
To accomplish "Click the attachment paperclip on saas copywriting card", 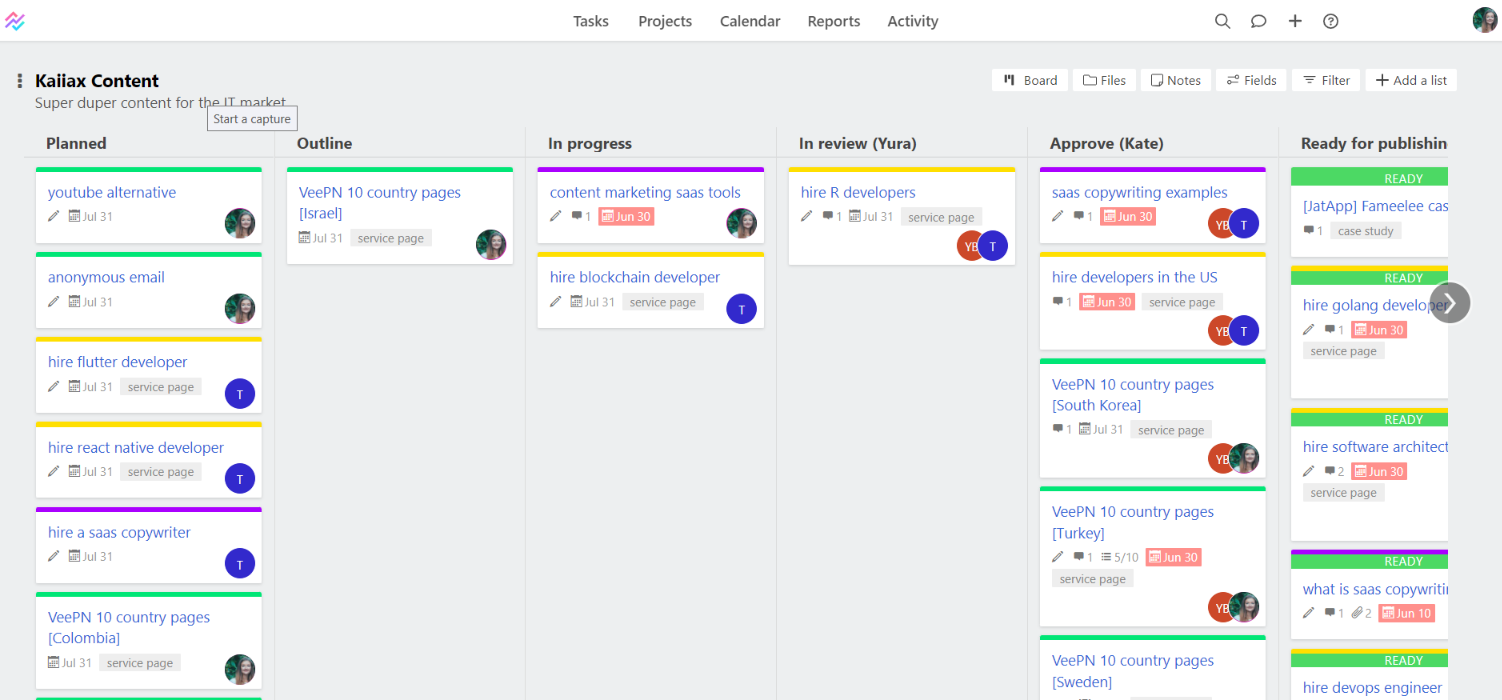I will [1358, 613].
